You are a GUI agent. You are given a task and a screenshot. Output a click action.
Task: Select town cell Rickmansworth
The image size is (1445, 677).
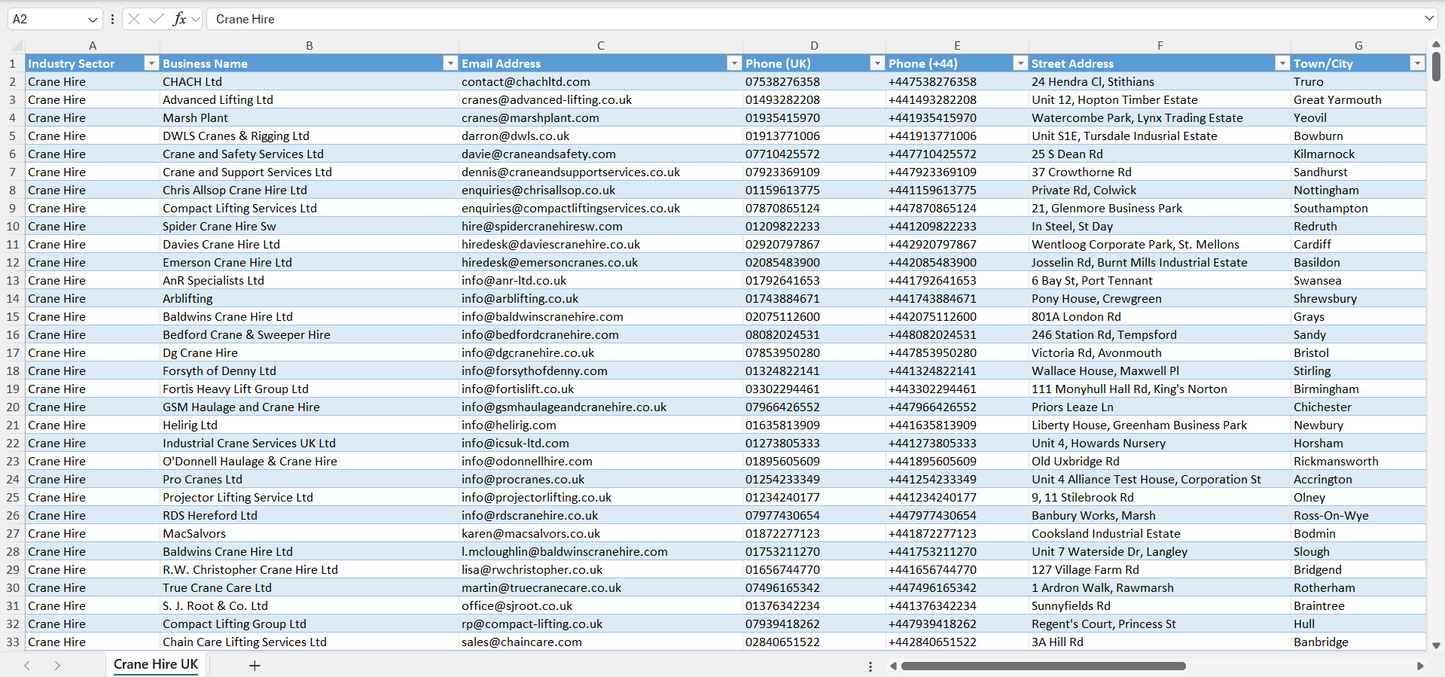pyautogui.click(x=1358, y=461)
